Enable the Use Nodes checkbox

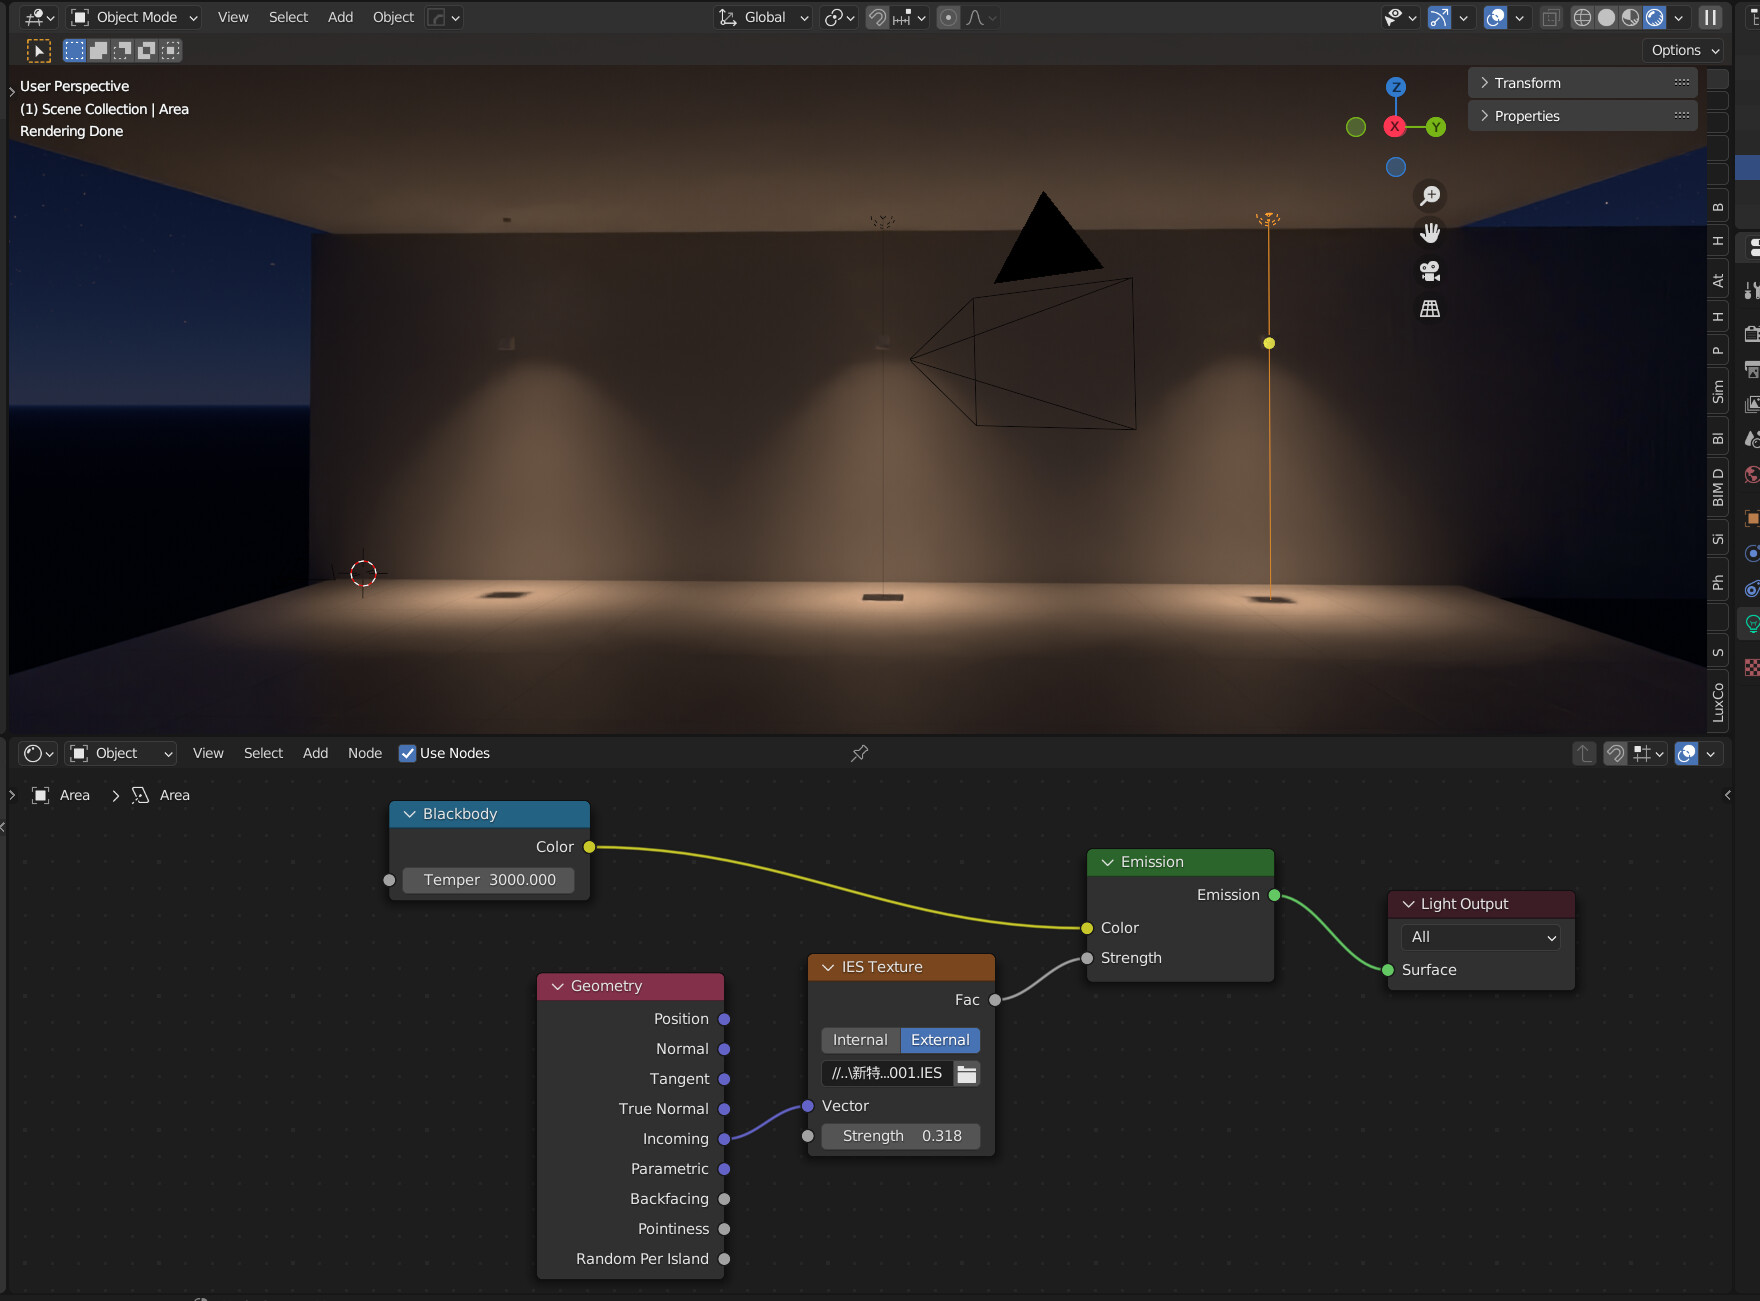coord(408,753)
